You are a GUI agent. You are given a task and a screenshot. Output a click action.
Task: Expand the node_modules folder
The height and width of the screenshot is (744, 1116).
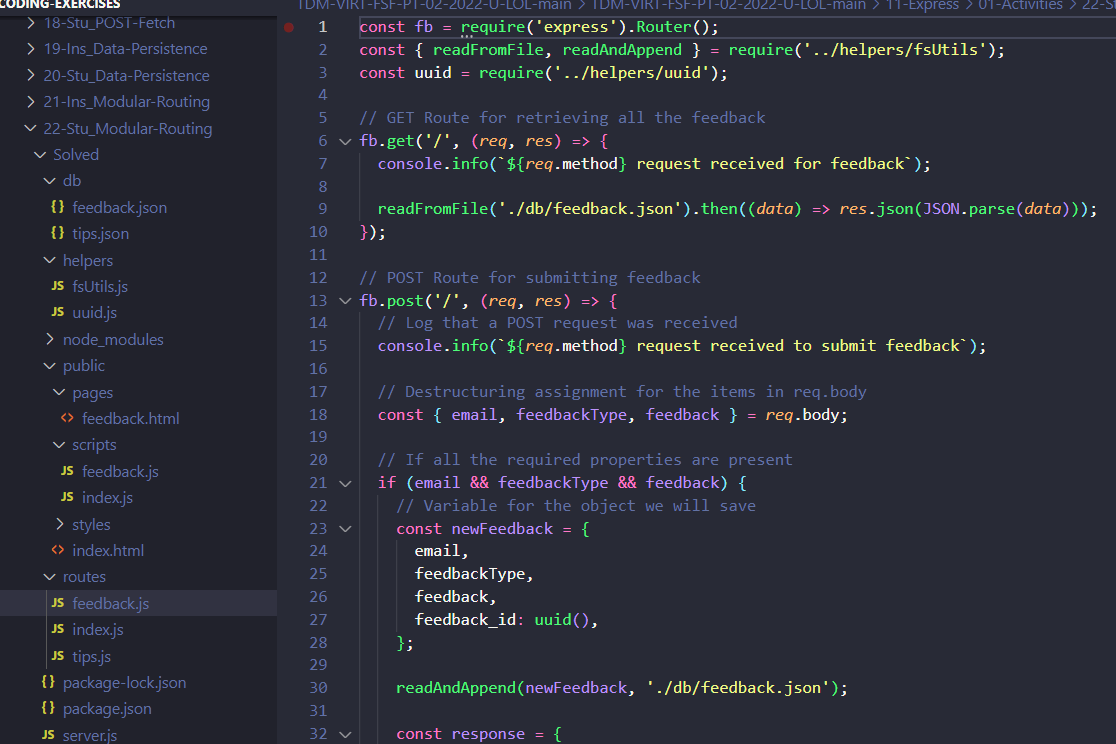coord(50,340)
